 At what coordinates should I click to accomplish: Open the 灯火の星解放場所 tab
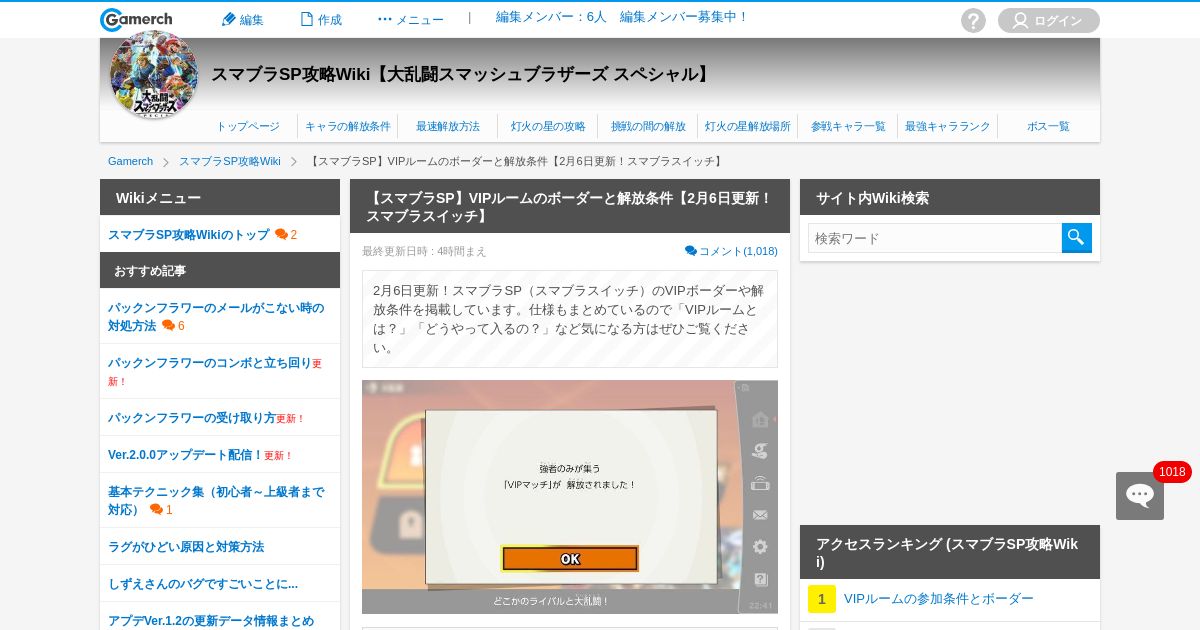coord(748,126)
